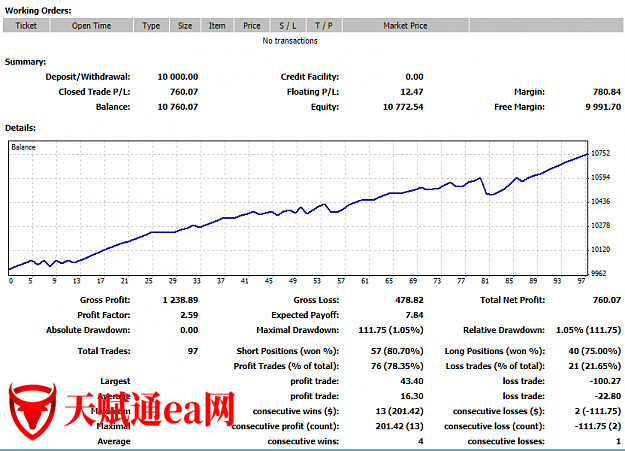Image resolution: width=625 pixels, height=451 pixels.
Task: Click the 'No transactions' row text
Action: (290, 41)
